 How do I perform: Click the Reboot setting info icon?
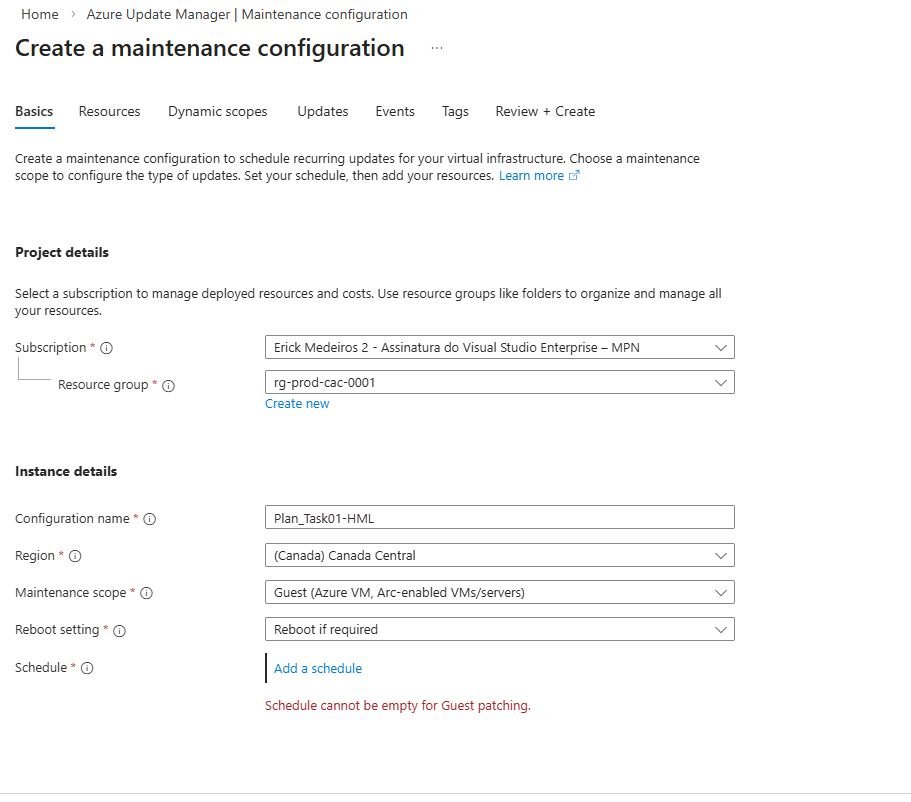[119, 631]
